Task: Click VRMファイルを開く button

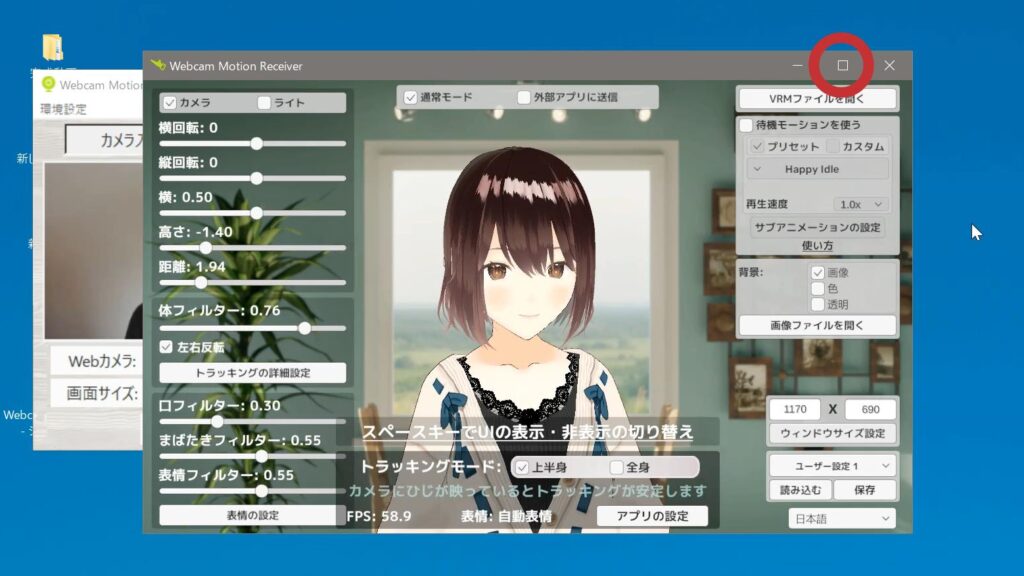Action: coord(817,99)
